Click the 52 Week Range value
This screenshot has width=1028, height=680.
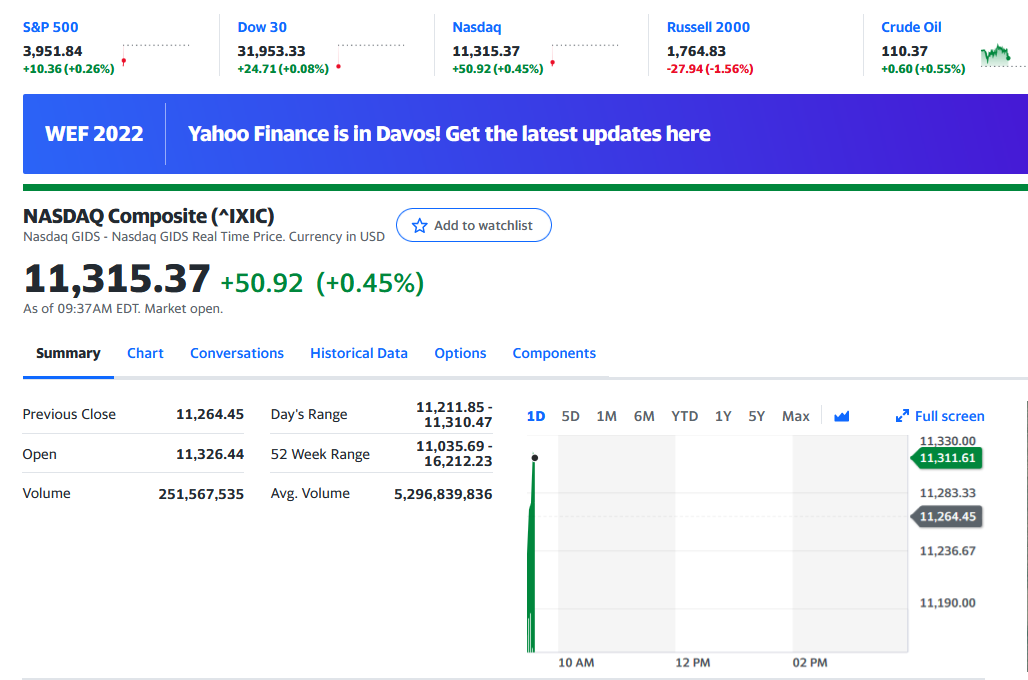click(x=454, y=454)
